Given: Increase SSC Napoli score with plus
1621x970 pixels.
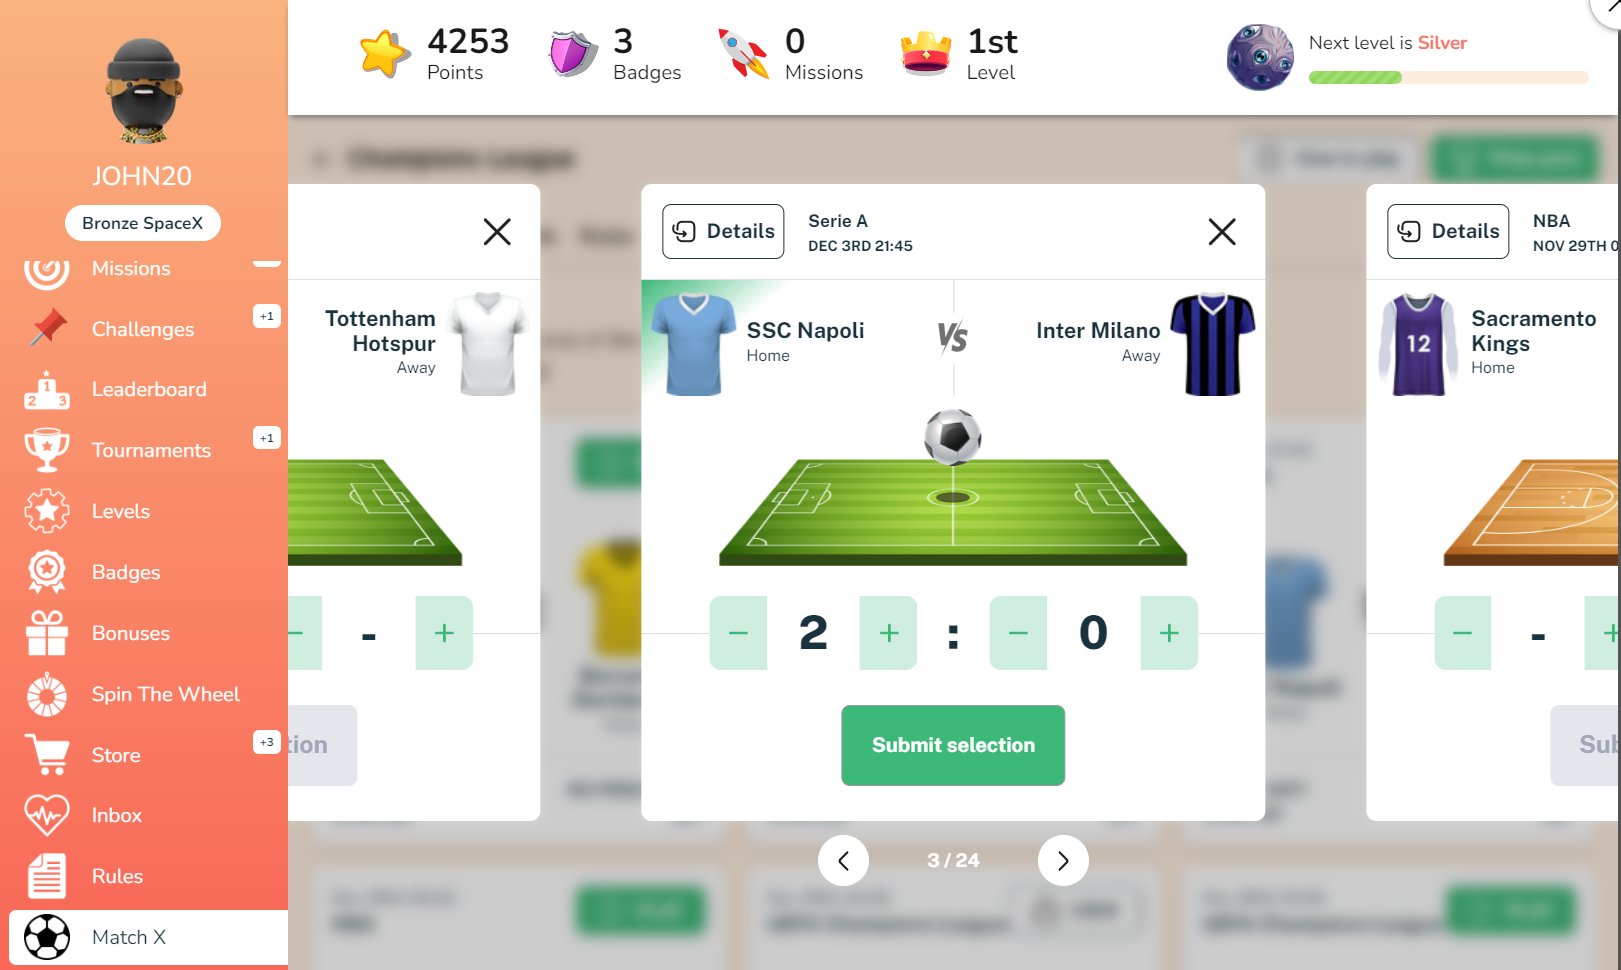Looking at the screenshot, I should pyautogui.click(x=888, y=633).
